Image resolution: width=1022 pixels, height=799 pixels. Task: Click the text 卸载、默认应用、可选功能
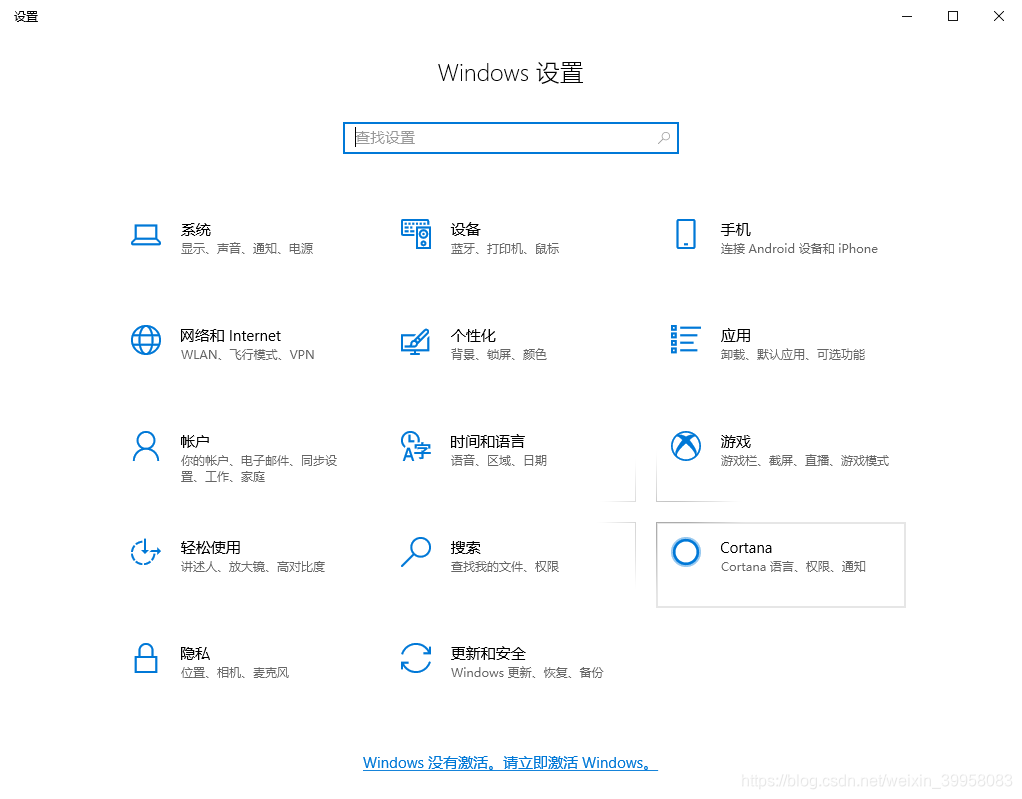793,355
